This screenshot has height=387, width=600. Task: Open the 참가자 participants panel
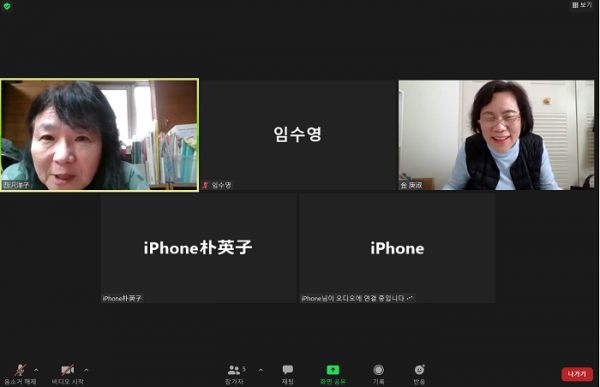[235, 374]
